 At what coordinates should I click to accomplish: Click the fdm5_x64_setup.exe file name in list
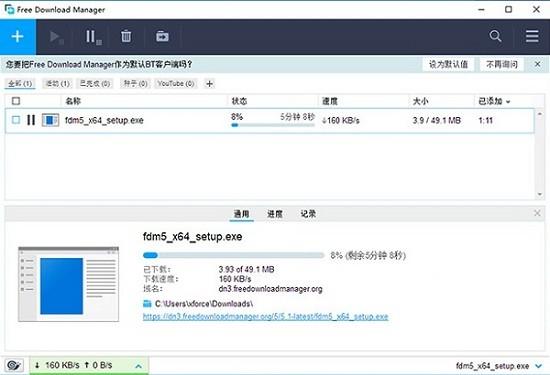[x=104, y=120]
